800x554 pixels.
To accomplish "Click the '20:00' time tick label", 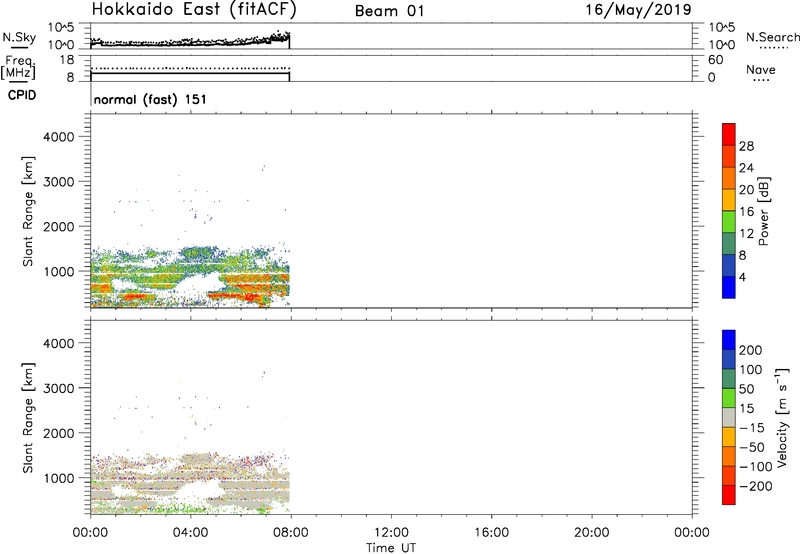I will click(x=592, y=533).
